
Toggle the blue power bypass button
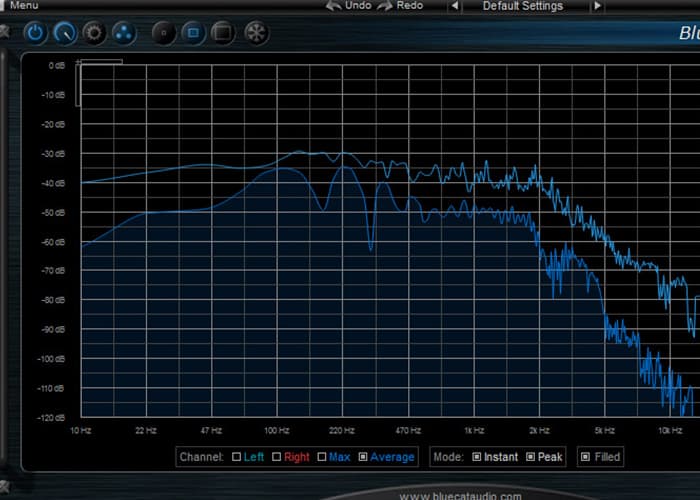coord(35,33)
